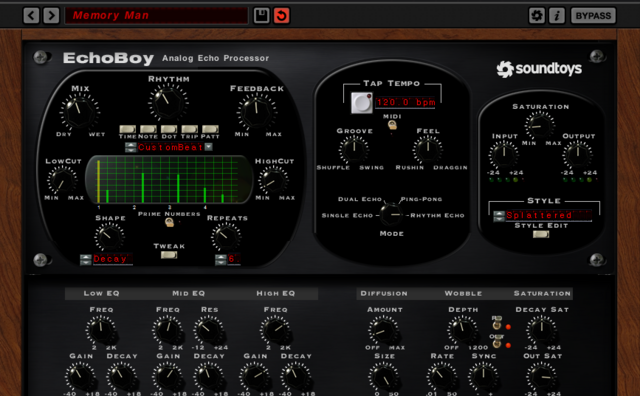Click the Tweak button

coord(169,255)
